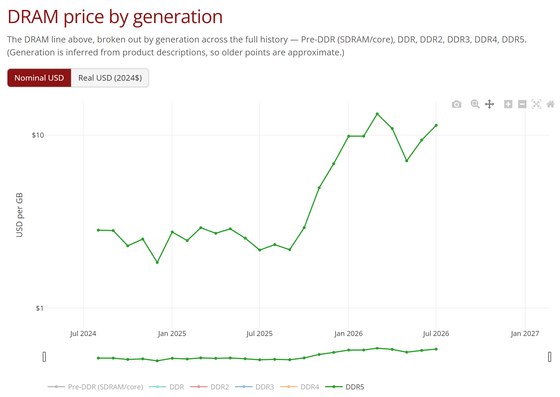This screenshot has width=560, height=397.
Task: Download plot as PNG camera icon
Action: click(456, 104)
